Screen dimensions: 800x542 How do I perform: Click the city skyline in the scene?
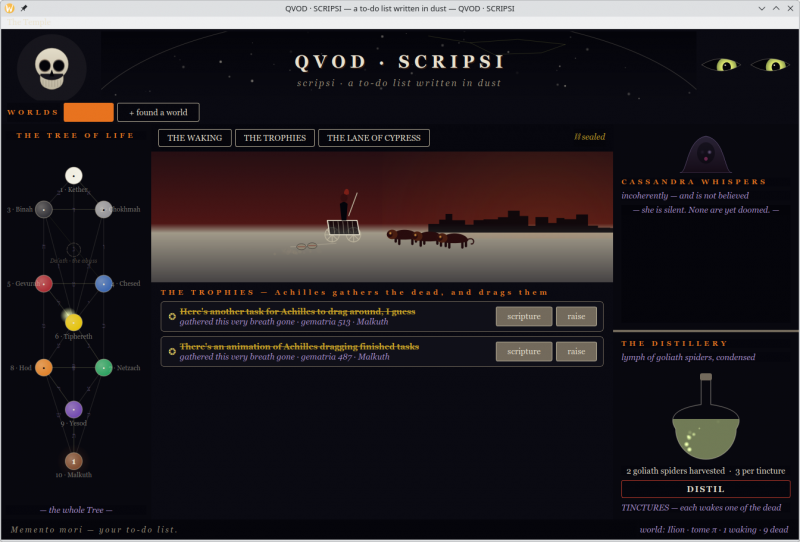pyautogui.click(x=519, y=222)
